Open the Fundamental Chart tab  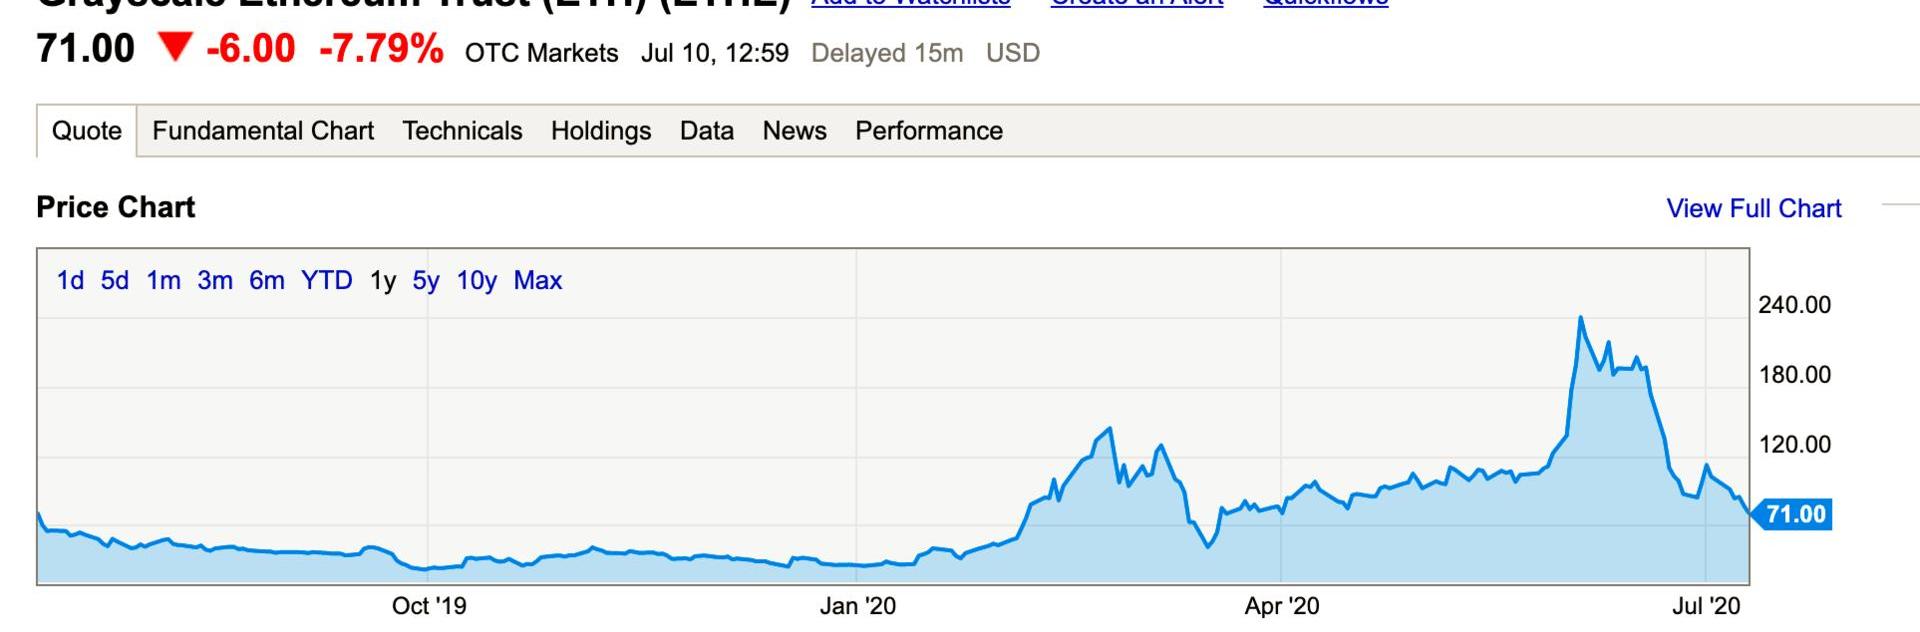(x=263, y=131)
